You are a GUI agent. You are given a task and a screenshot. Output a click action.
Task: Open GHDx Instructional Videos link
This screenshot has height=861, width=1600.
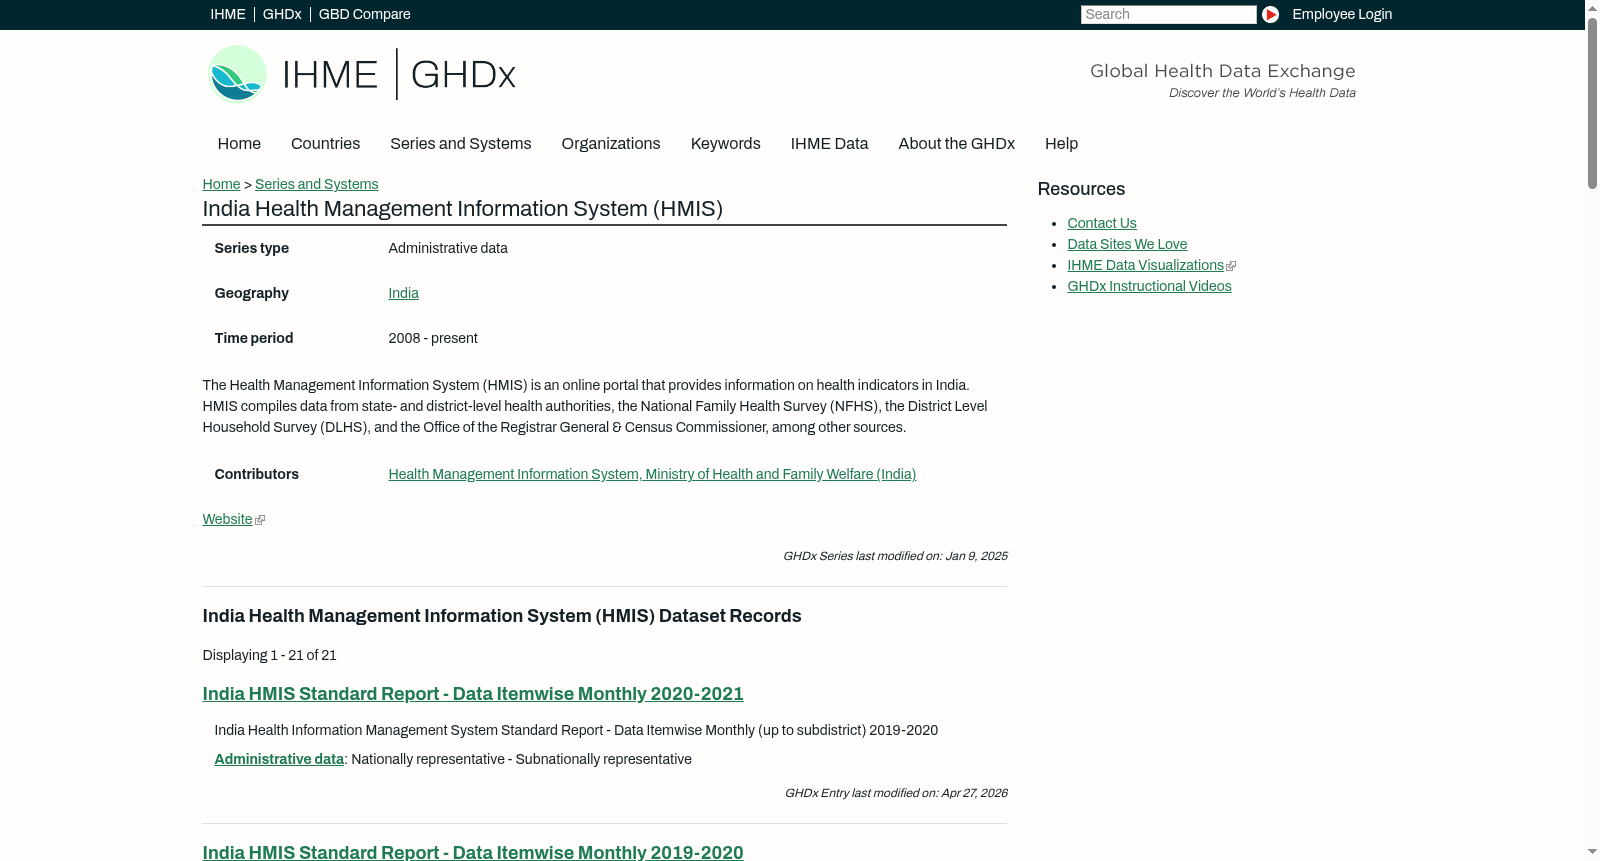[1149, 286]
